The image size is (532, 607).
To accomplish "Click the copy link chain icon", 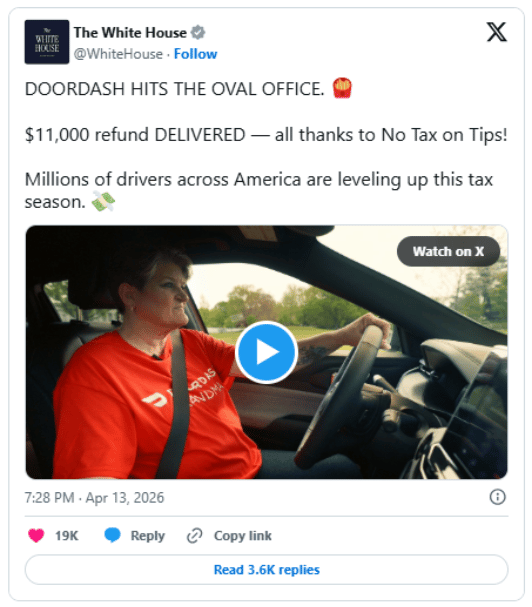I will 194,535.
